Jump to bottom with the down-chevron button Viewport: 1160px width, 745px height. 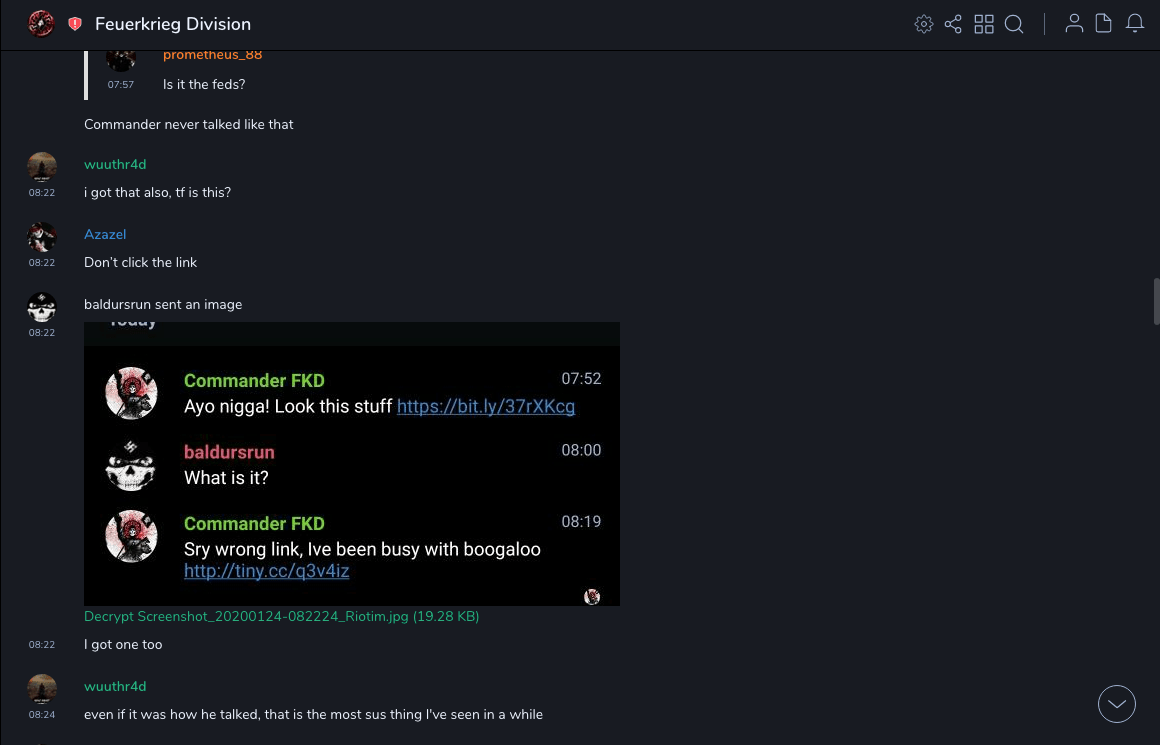point(1116,704)
